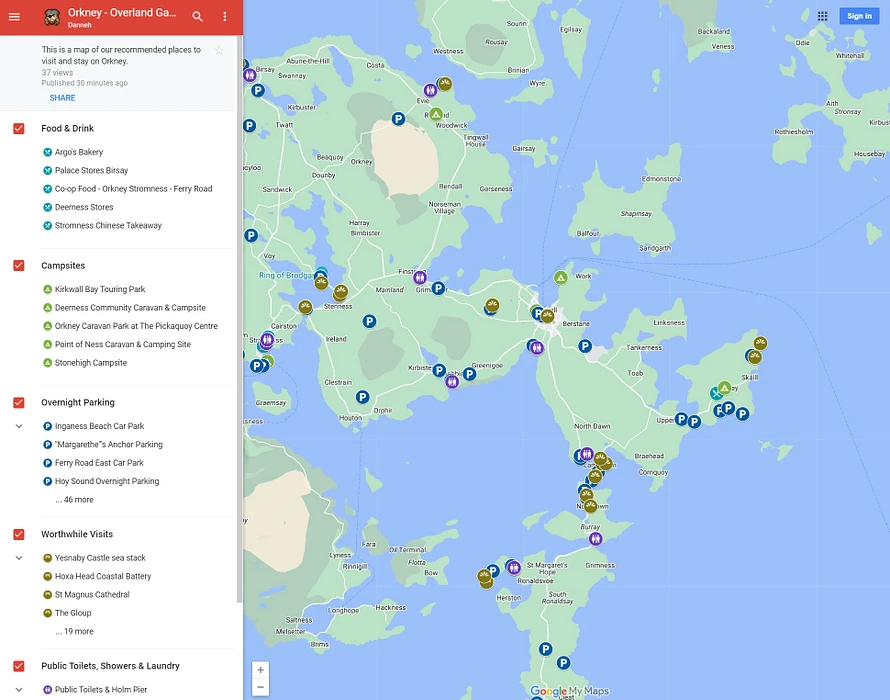Click the sidebar vertical scrollbar
Viewport: 890px width, 700px height.
[240, 318]
